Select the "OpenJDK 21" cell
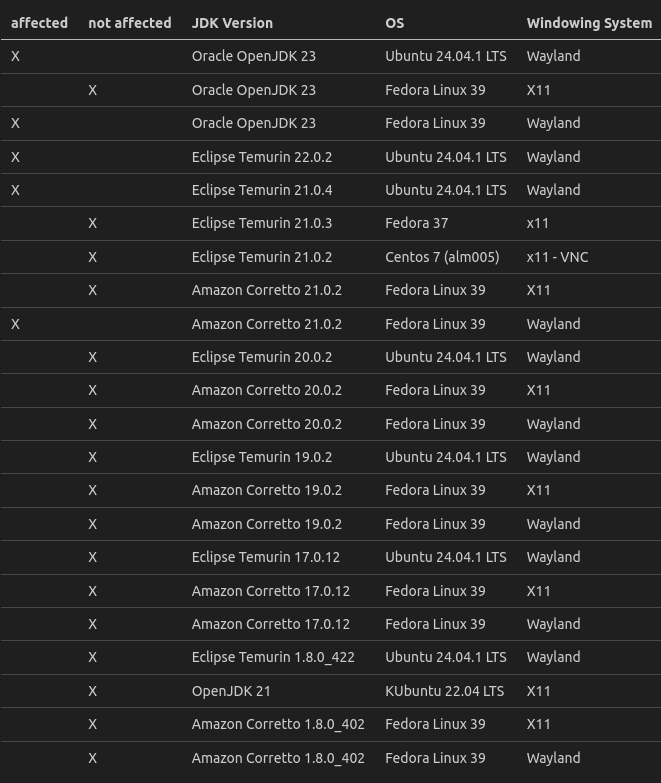Image resolution: width=661 pixels, height=783 pixels. 231,691
